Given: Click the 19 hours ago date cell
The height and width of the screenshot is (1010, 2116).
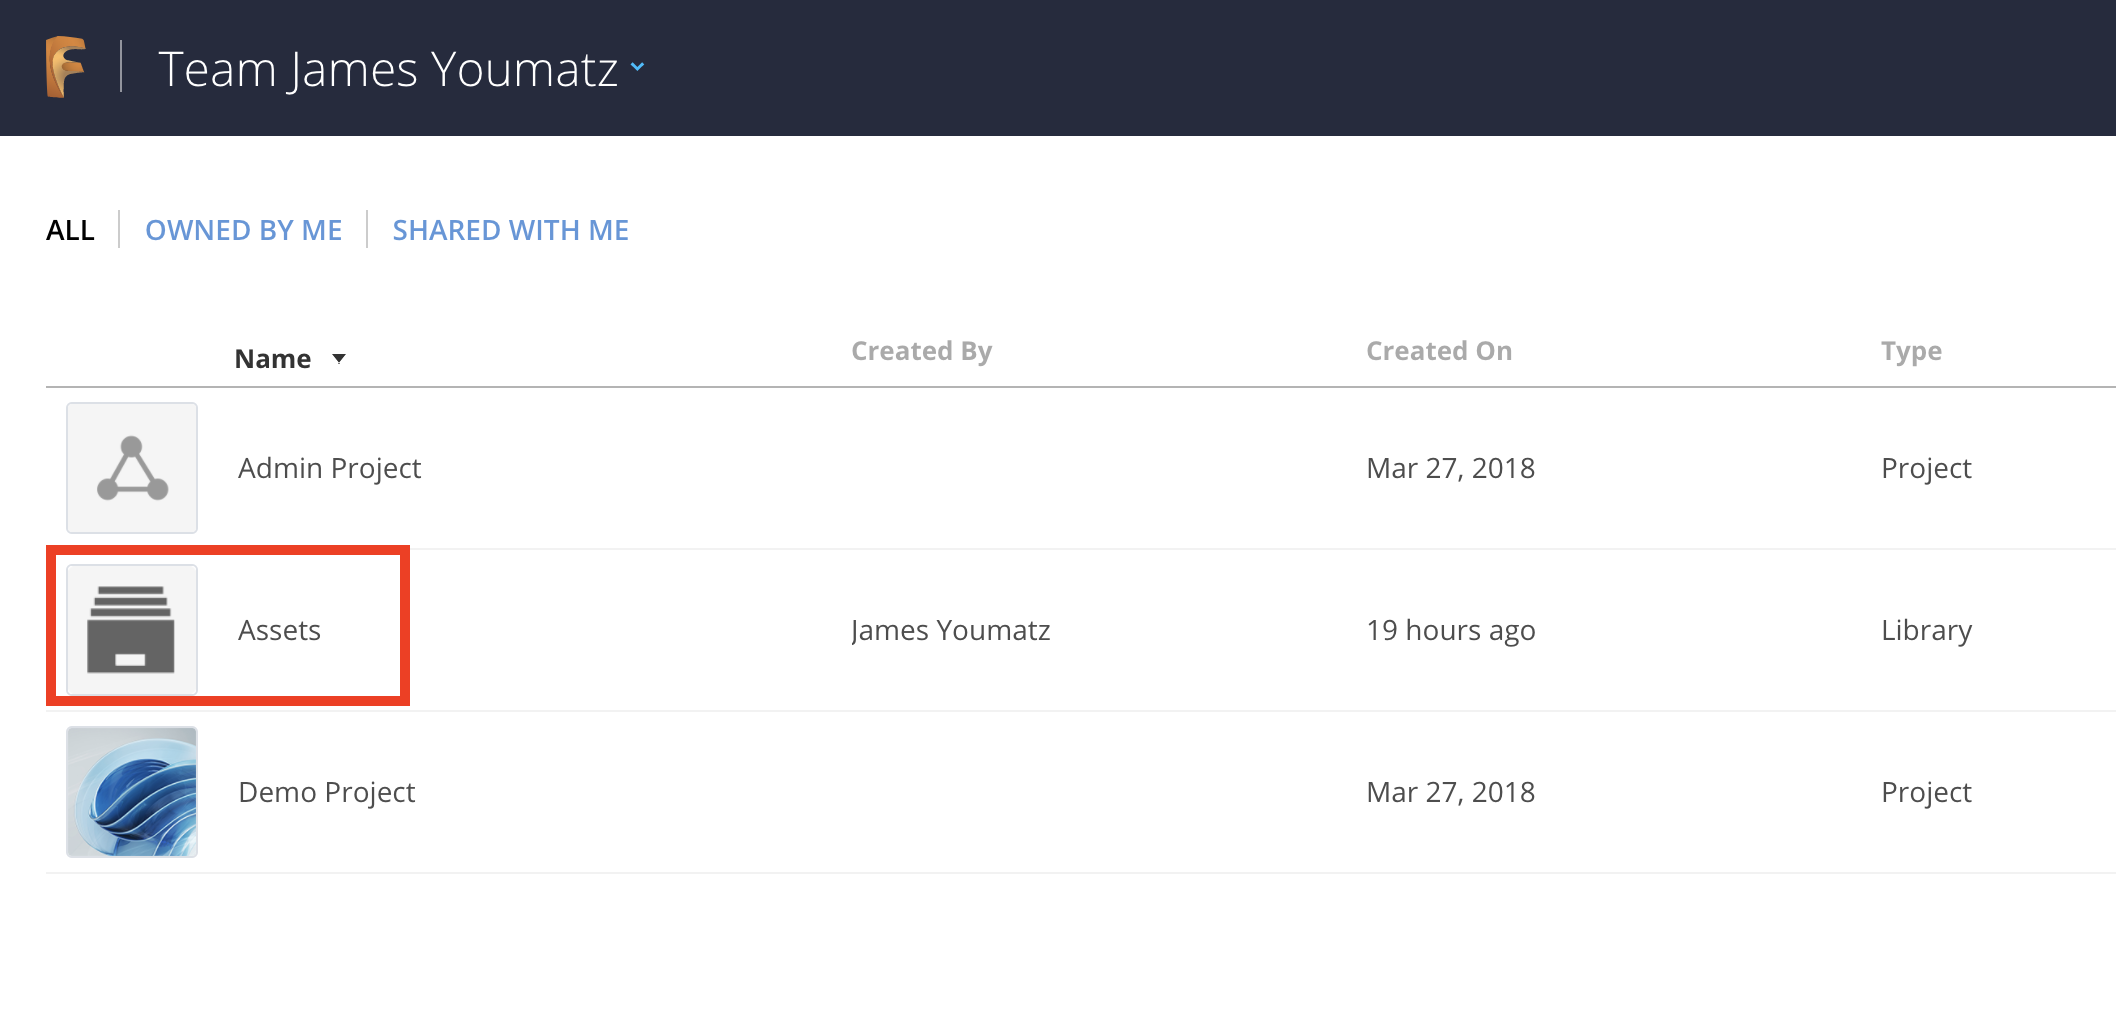Looking at the screenshot, I should (x=1450, y=630).
